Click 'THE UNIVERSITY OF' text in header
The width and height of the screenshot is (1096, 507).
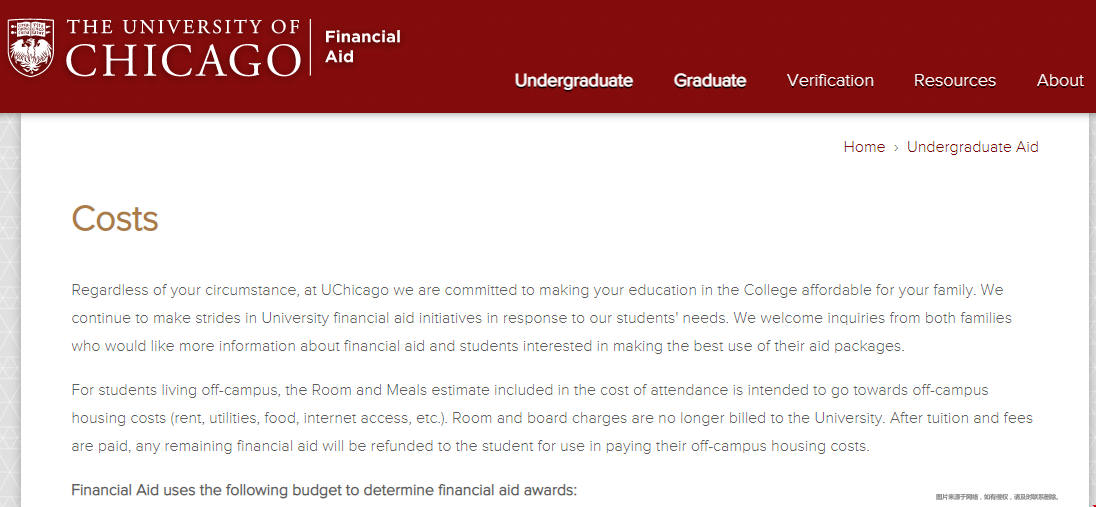[x=184, y=28]
